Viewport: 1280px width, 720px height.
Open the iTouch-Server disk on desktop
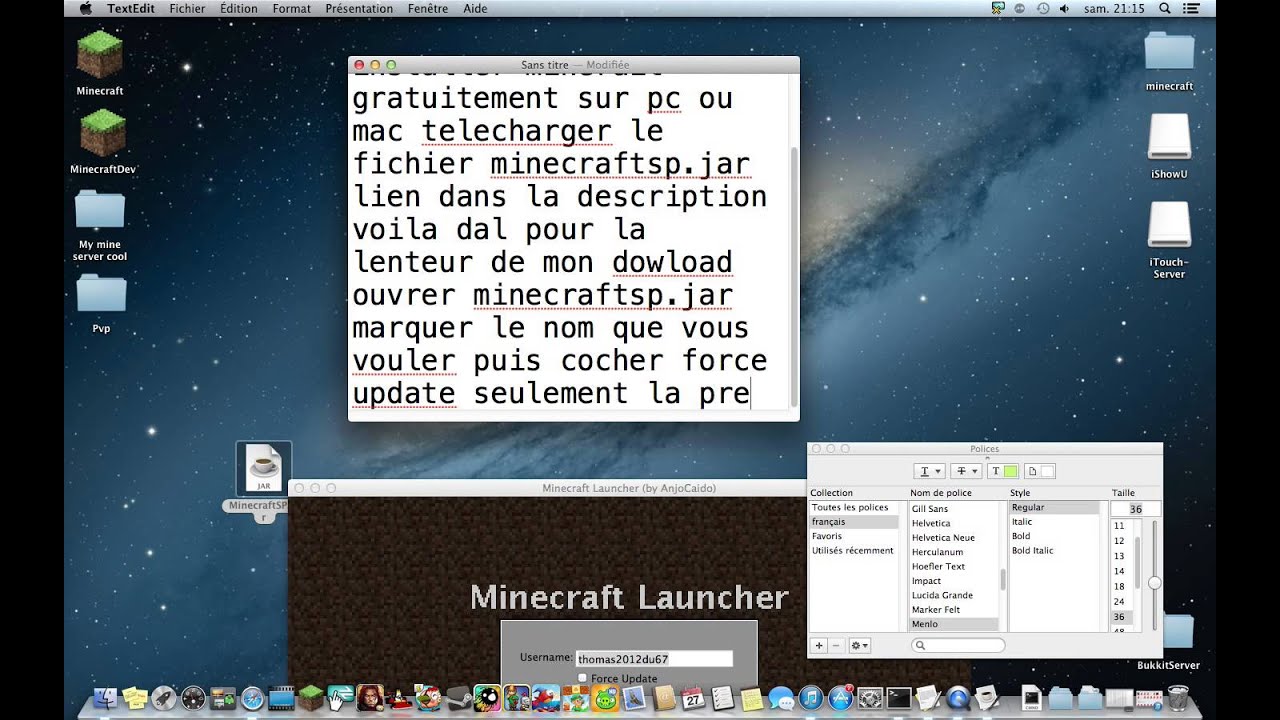click(1169, 225)
